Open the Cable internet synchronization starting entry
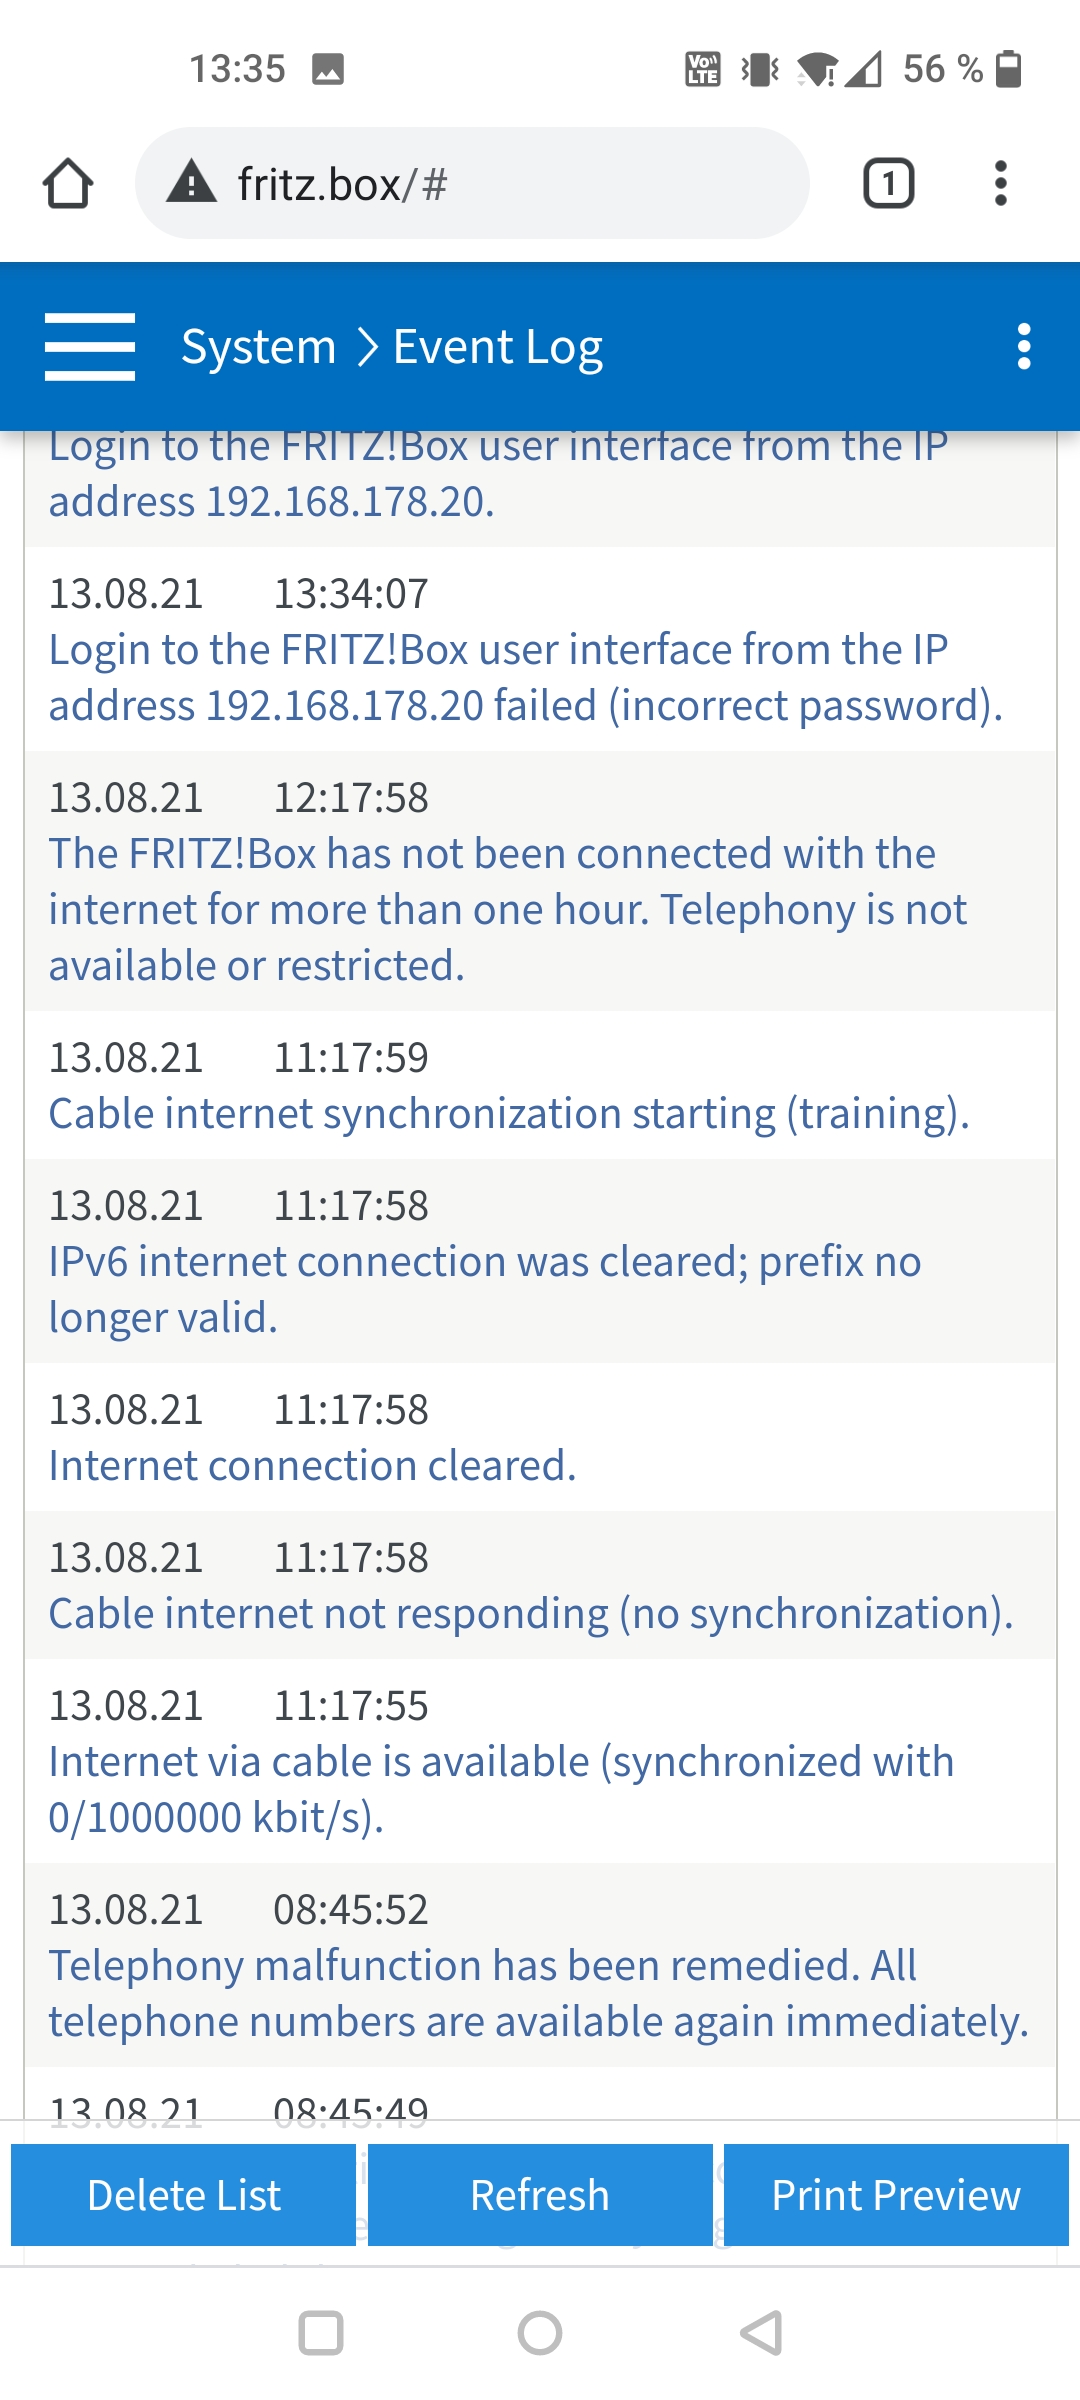The image size is (1080, 2400). coord(540,1085)
